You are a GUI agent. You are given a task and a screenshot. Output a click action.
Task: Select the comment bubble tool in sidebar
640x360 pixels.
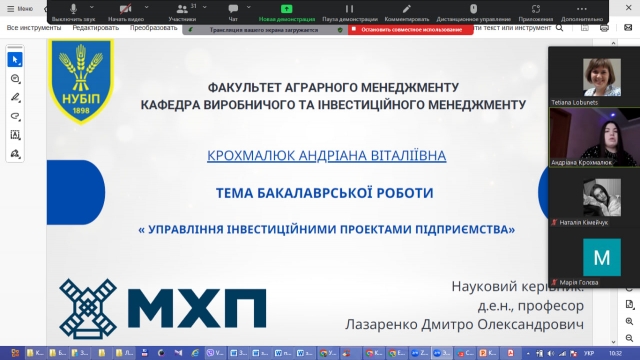(15, 78)
